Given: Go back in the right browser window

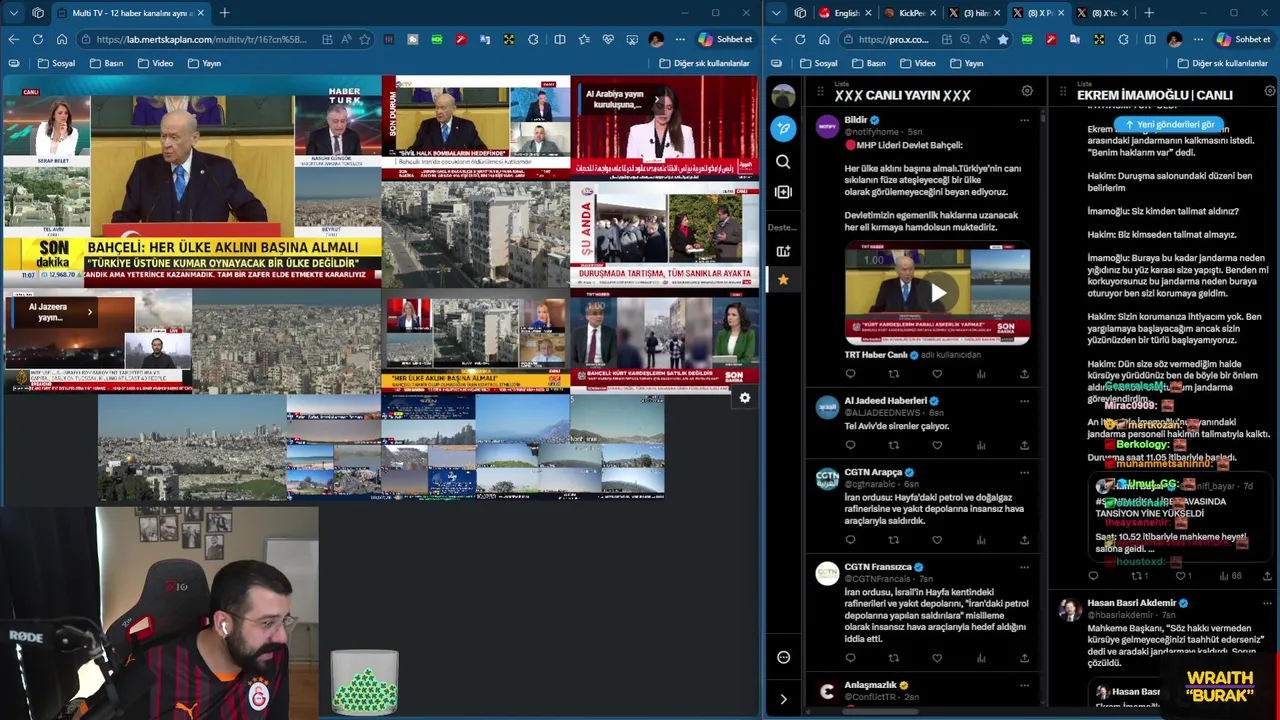Looking at the screenshot, I should coord(775,39).
